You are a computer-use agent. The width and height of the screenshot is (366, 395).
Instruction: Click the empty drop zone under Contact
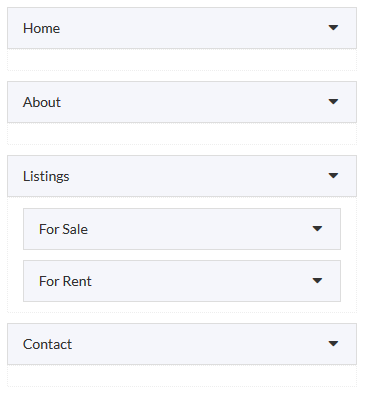[x=182, y=376]
